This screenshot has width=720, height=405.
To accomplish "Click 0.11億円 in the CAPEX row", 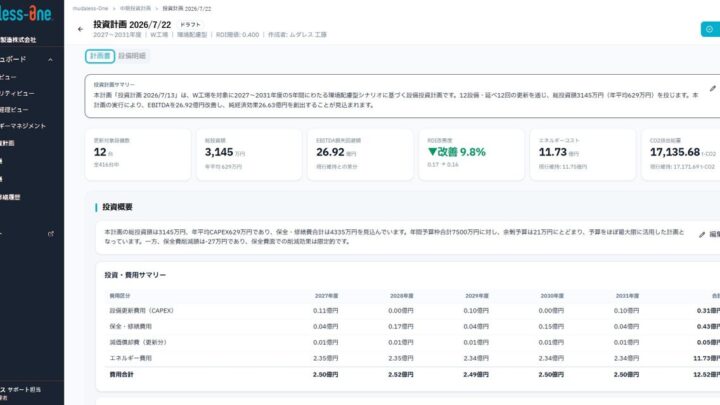I will tap(326, 311).
